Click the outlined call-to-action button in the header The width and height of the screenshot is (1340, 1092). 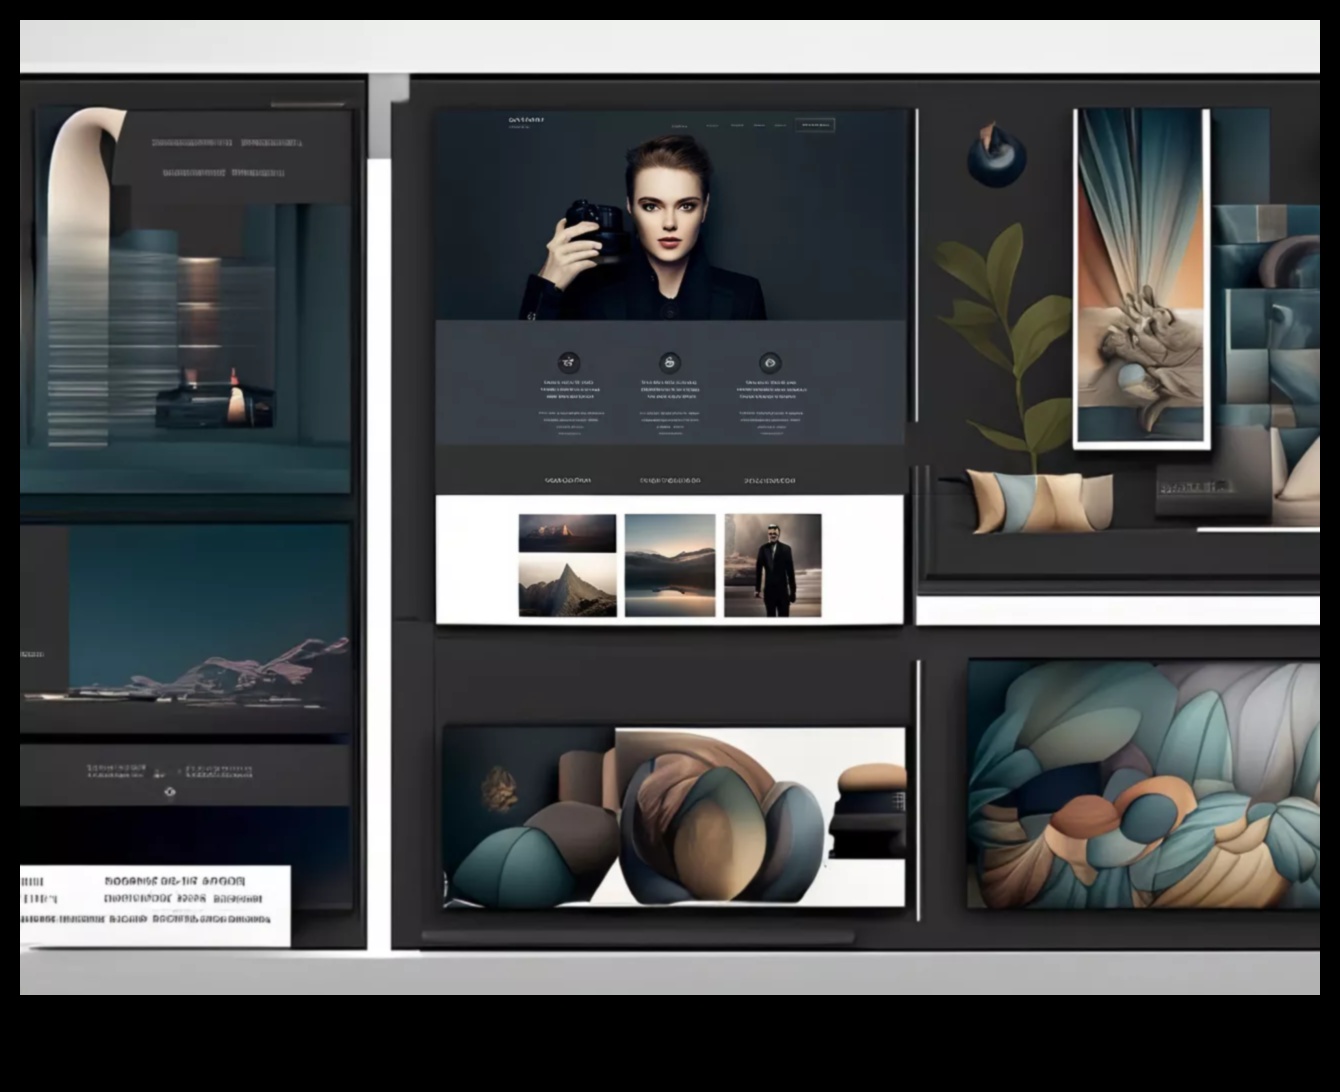815,124
